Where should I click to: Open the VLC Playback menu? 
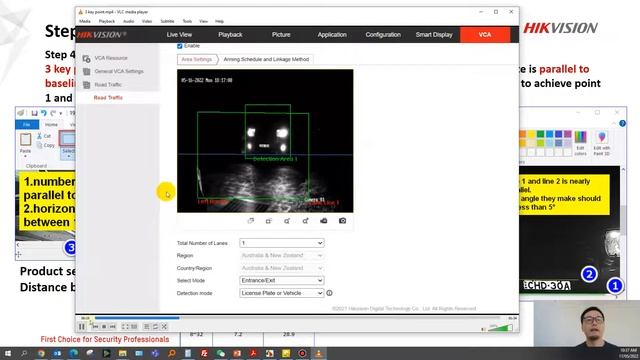107,21
